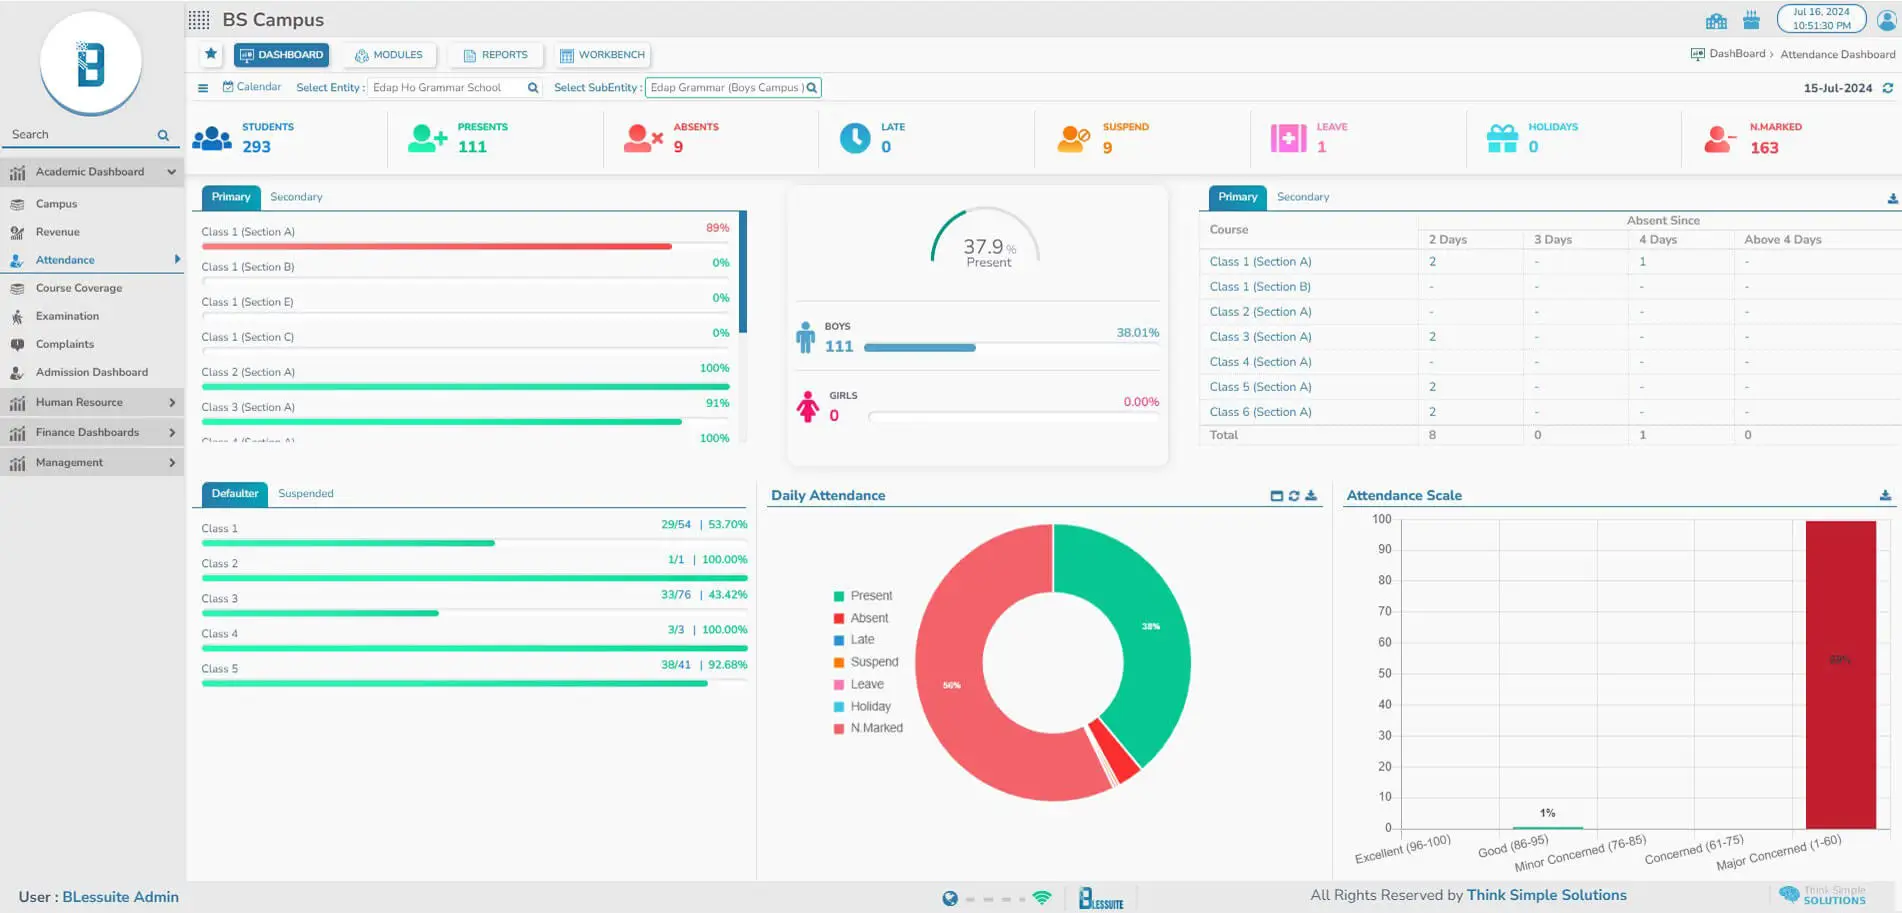Maximize the Daily Attendance panel
Viewport: 1902px width, 913px height.
tap(1276, 496)
